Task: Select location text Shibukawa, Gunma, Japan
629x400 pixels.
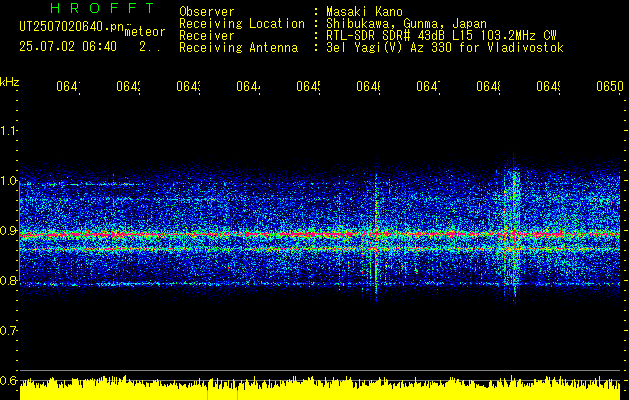Action: click(x=406, y=24)
